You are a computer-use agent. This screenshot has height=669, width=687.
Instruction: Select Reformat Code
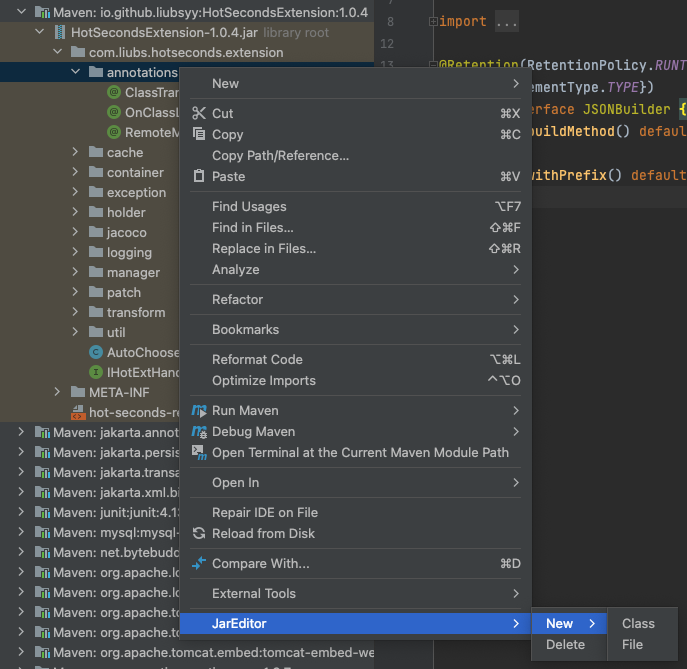[x=355, y=360]
